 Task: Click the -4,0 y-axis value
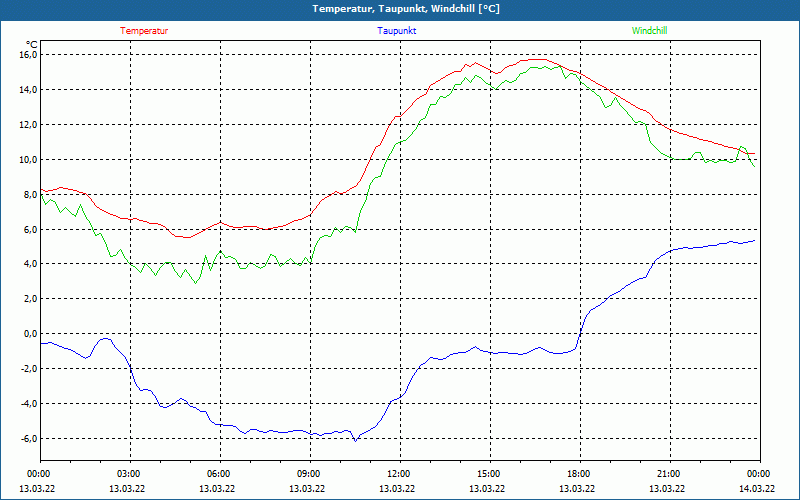[x=29, y=404]
